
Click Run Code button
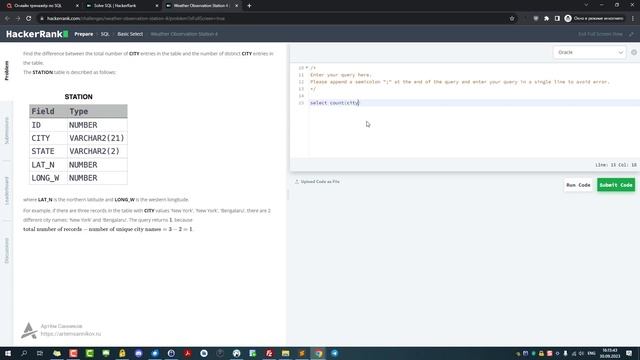578,185
